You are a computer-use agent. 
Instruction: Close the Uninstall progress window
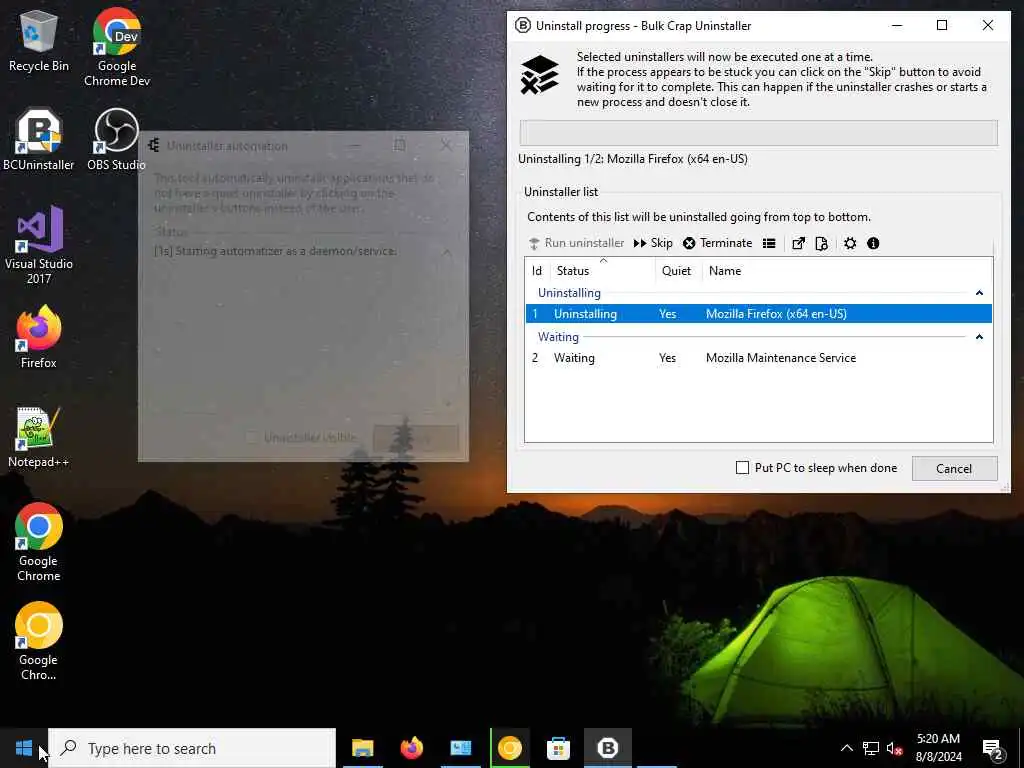987,25
